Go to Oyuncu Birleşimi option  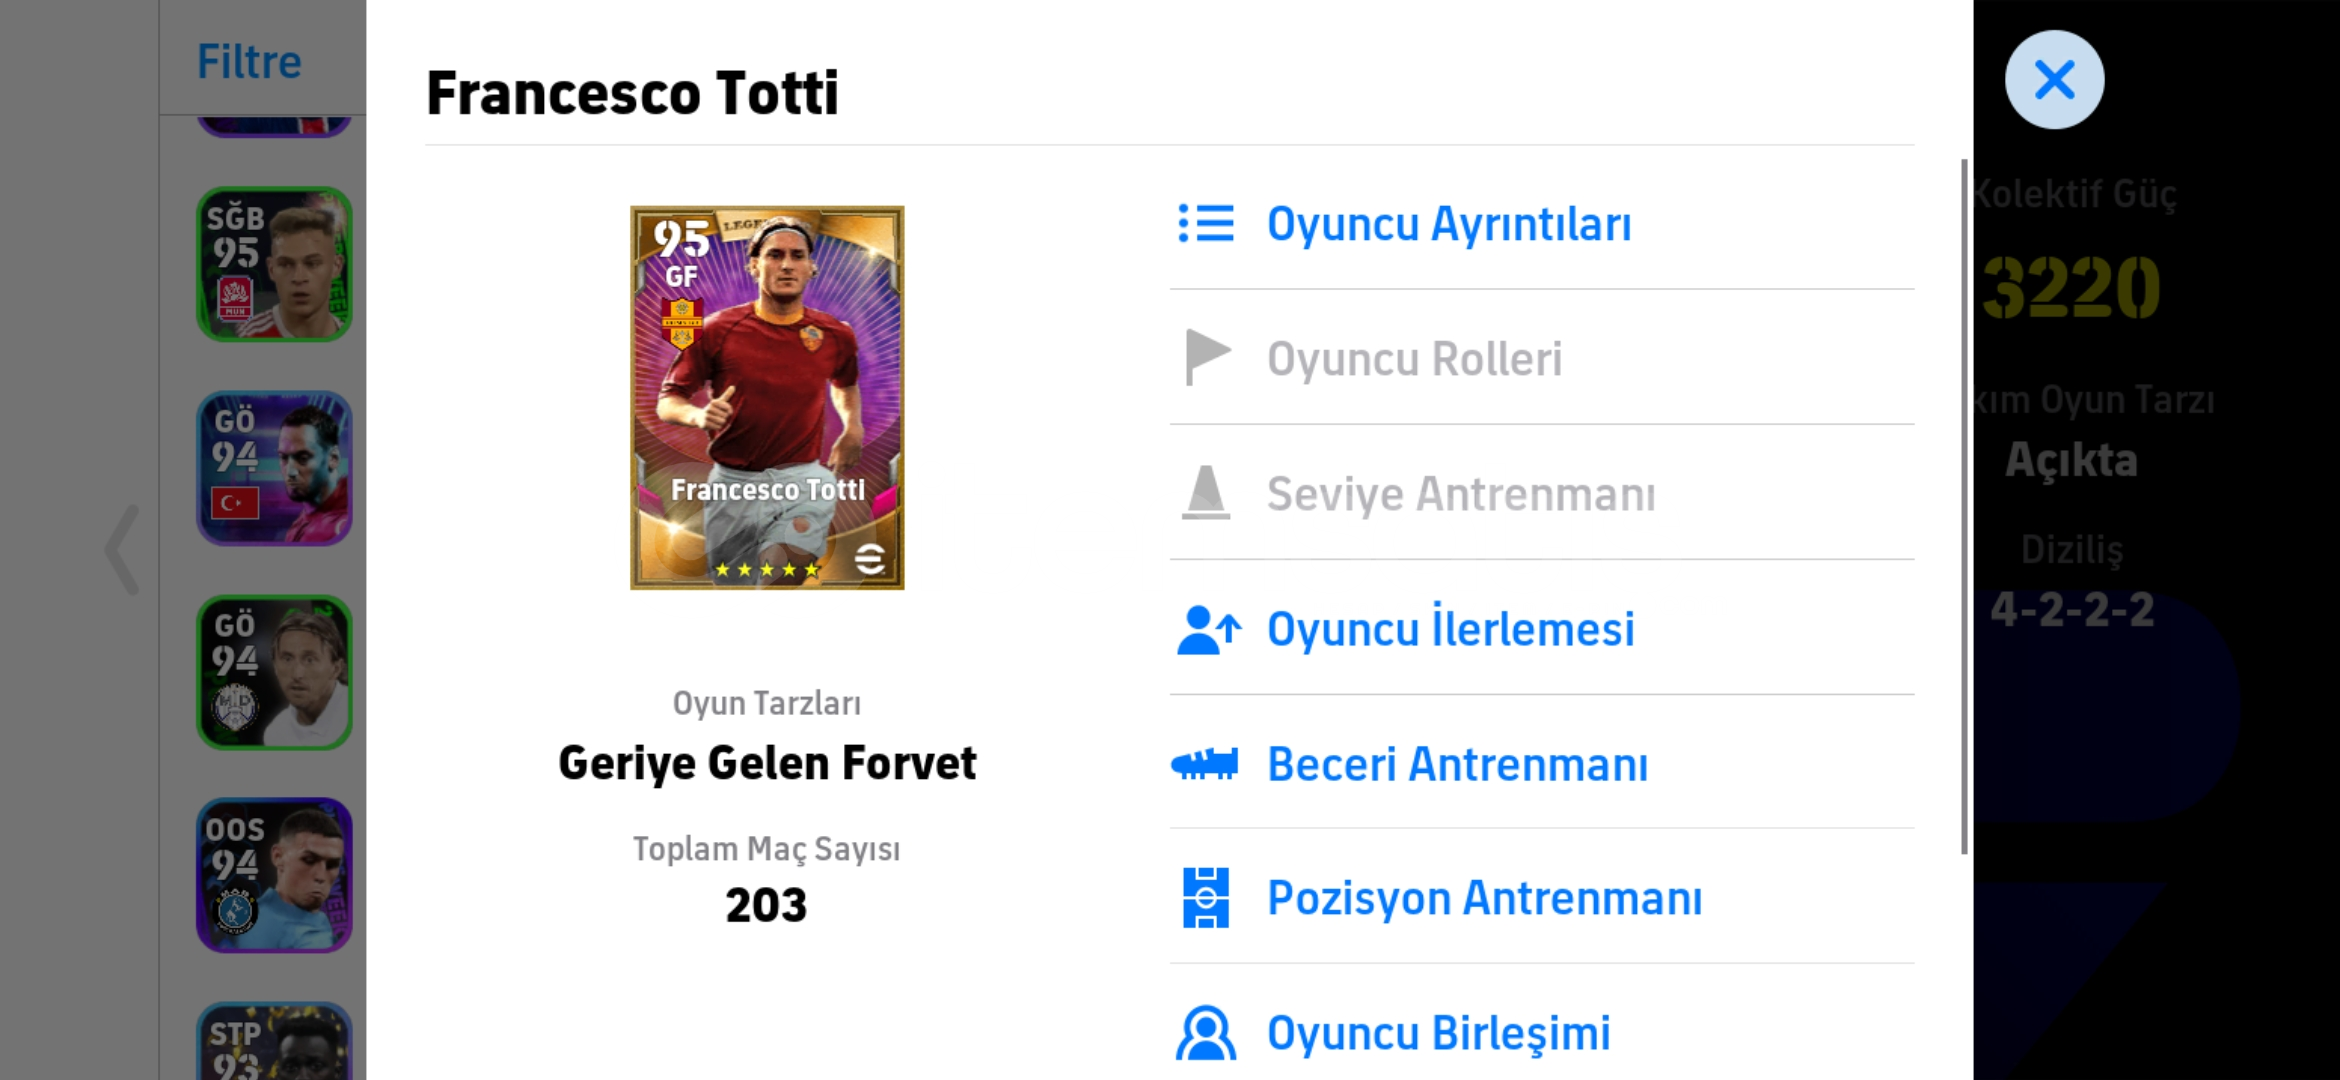tap(1438, 1033)
